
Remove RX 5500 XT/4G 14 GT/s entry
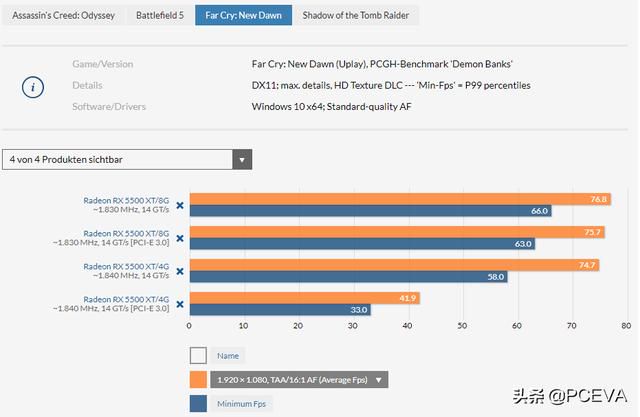[x=180, y=271]
